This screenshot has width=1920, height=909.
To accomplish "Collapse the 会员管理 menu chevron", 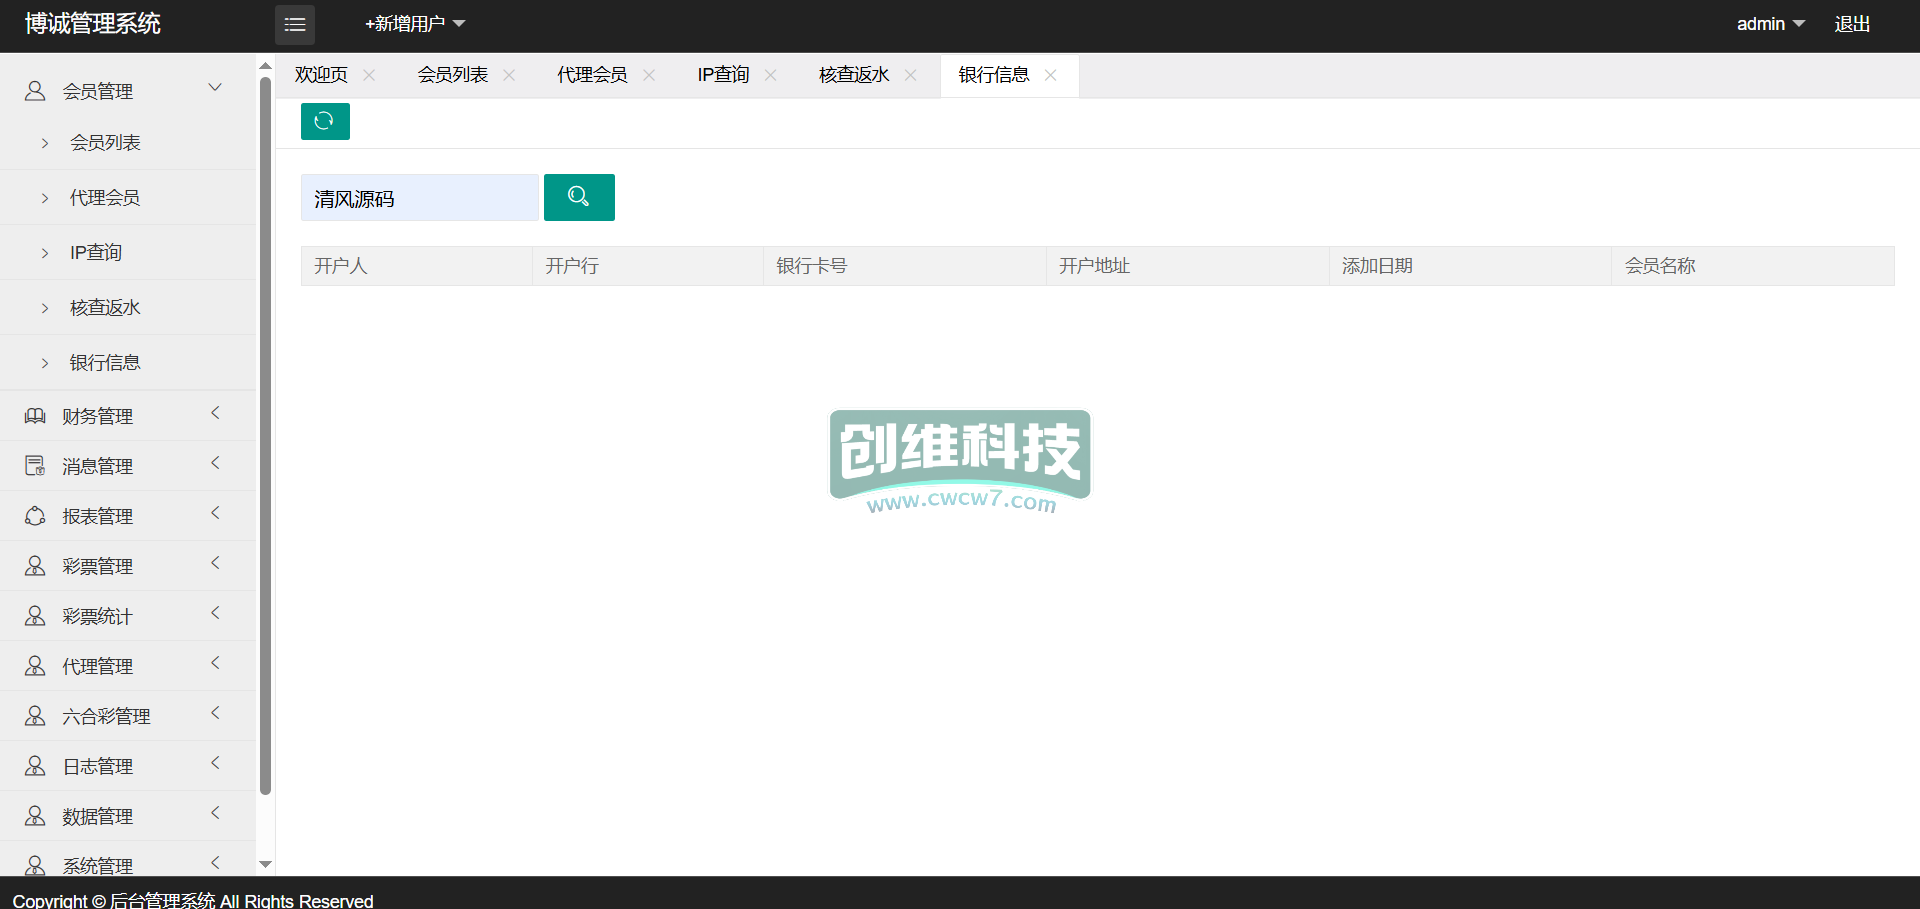I will pyautogui.click(x=215, y=88).
